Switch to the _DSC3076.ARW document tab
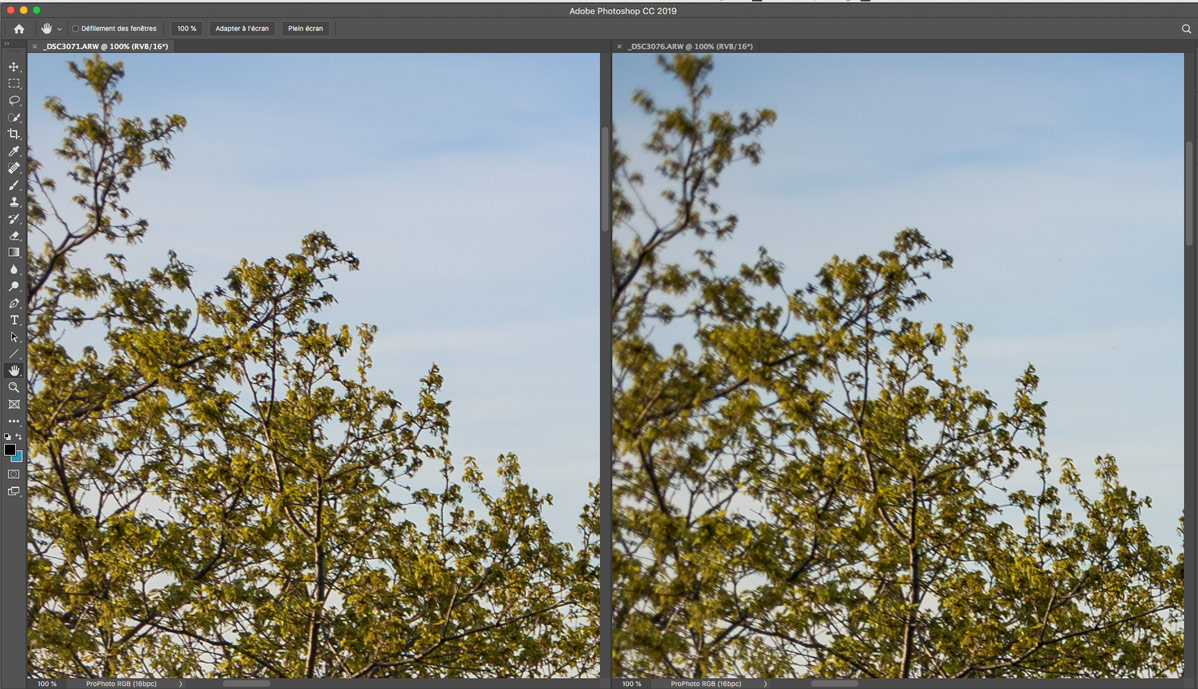1198x689 pixels. [x=690, y=46]
